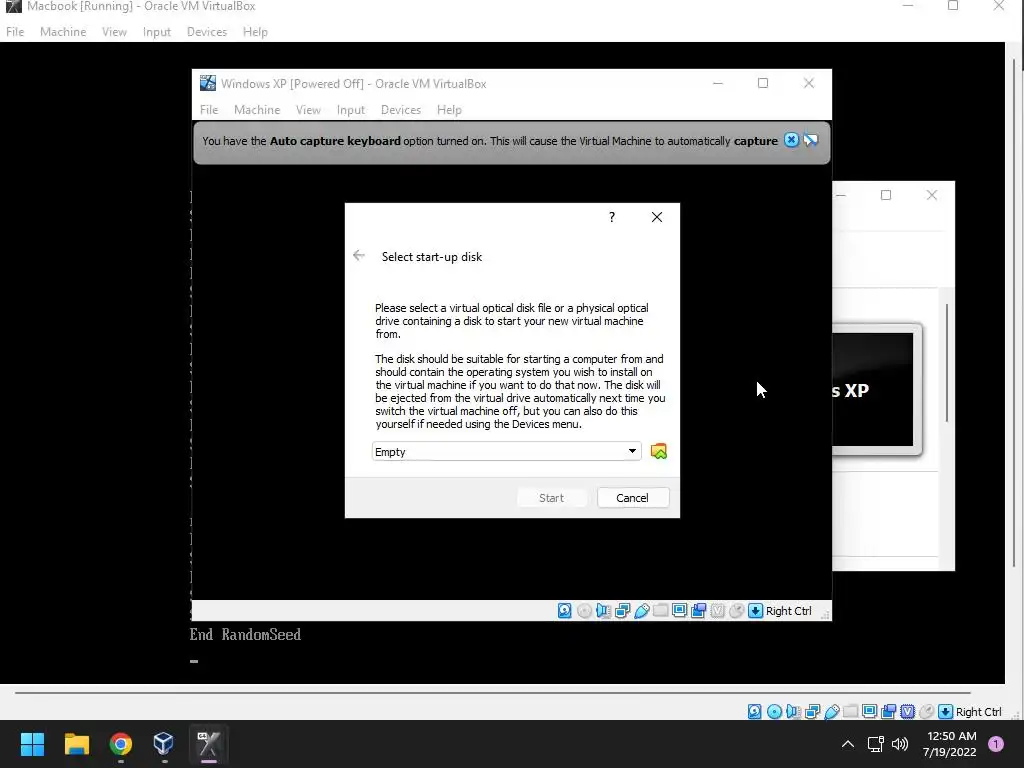Maximize the Windows XP VM window
1024x768 pixels.
[763, 83]
